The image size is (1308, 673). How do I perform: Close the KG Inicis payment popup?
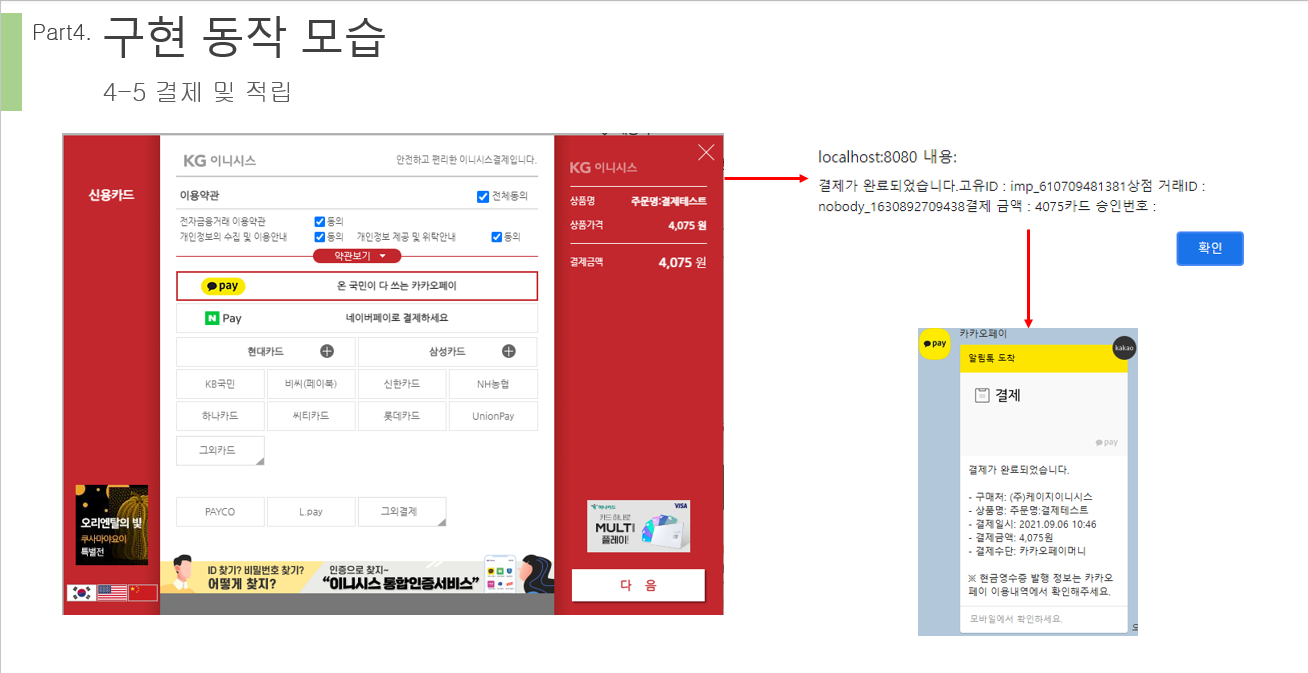click(706, 152)
